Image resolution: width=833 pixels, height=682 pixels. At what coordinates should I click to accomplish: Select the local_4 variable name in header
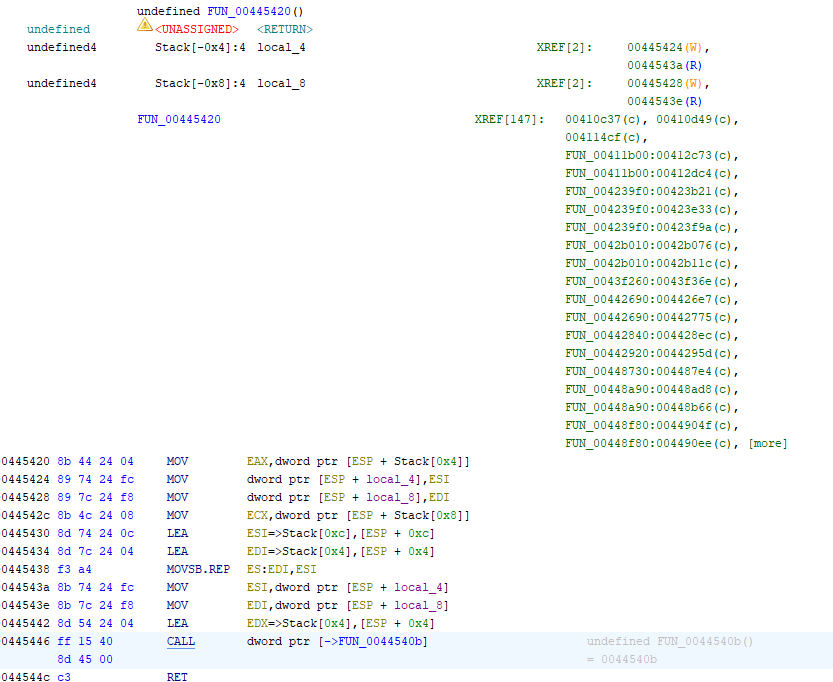click(282, 47)
